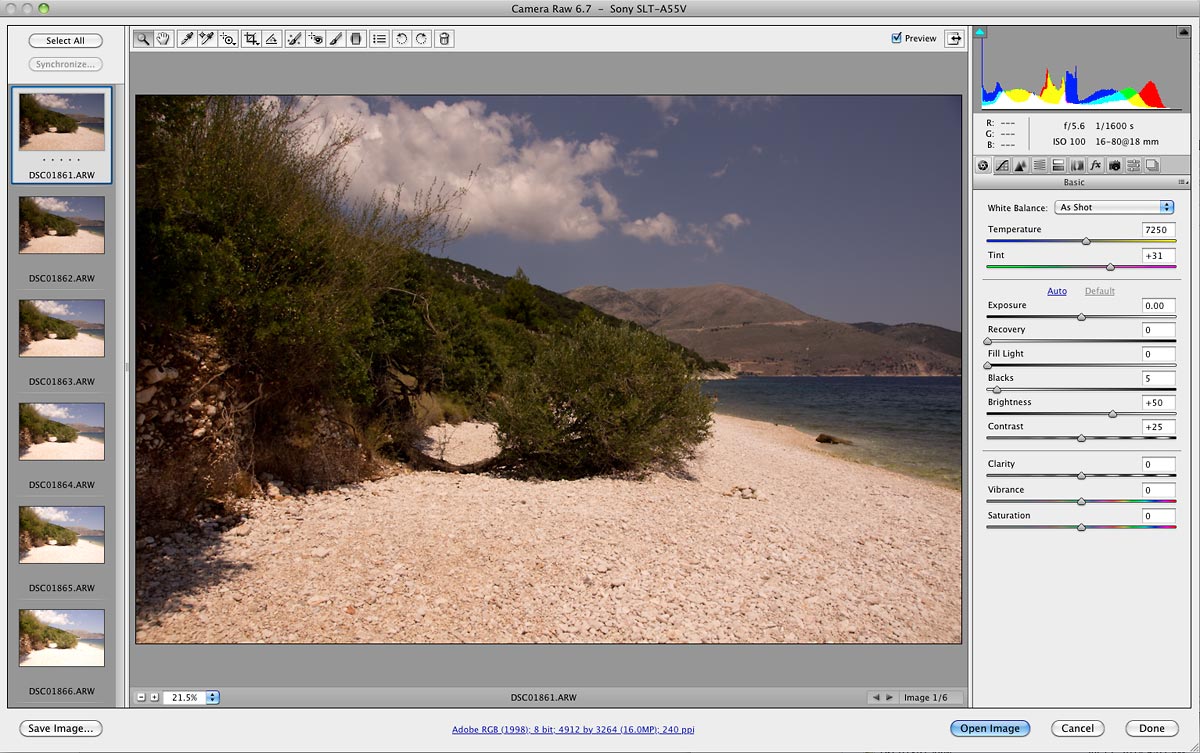This screenshot has width=1200, height=753.
Task: Pick the White Balance eyedropper tool
Action: [x=186, y=39]
